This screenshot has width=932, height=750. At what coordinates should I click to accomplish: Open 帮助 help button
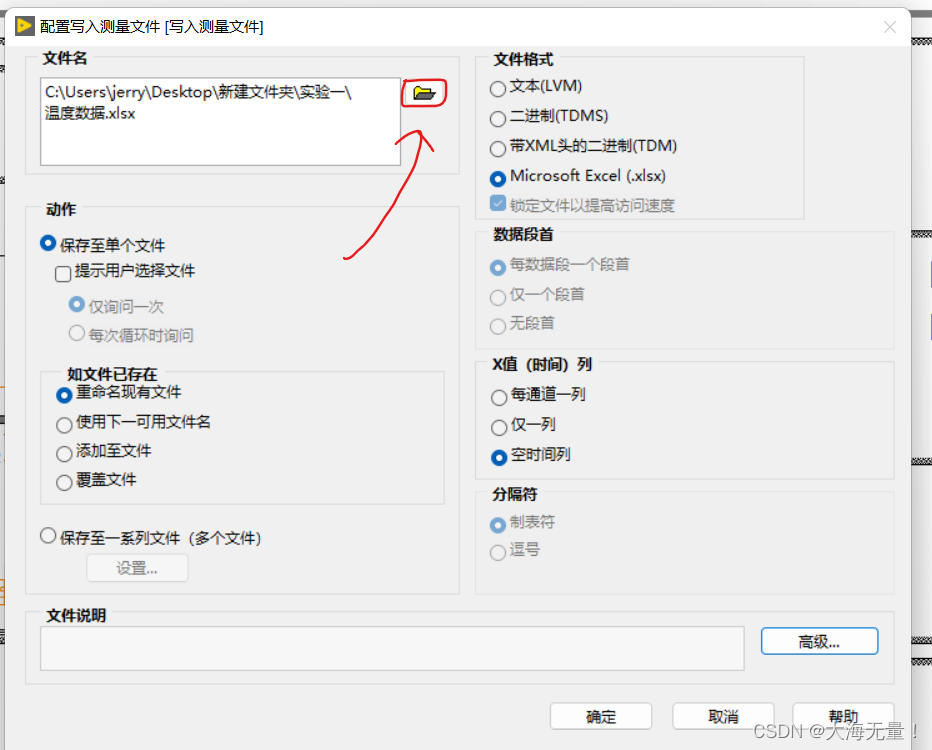coord(843,716)
